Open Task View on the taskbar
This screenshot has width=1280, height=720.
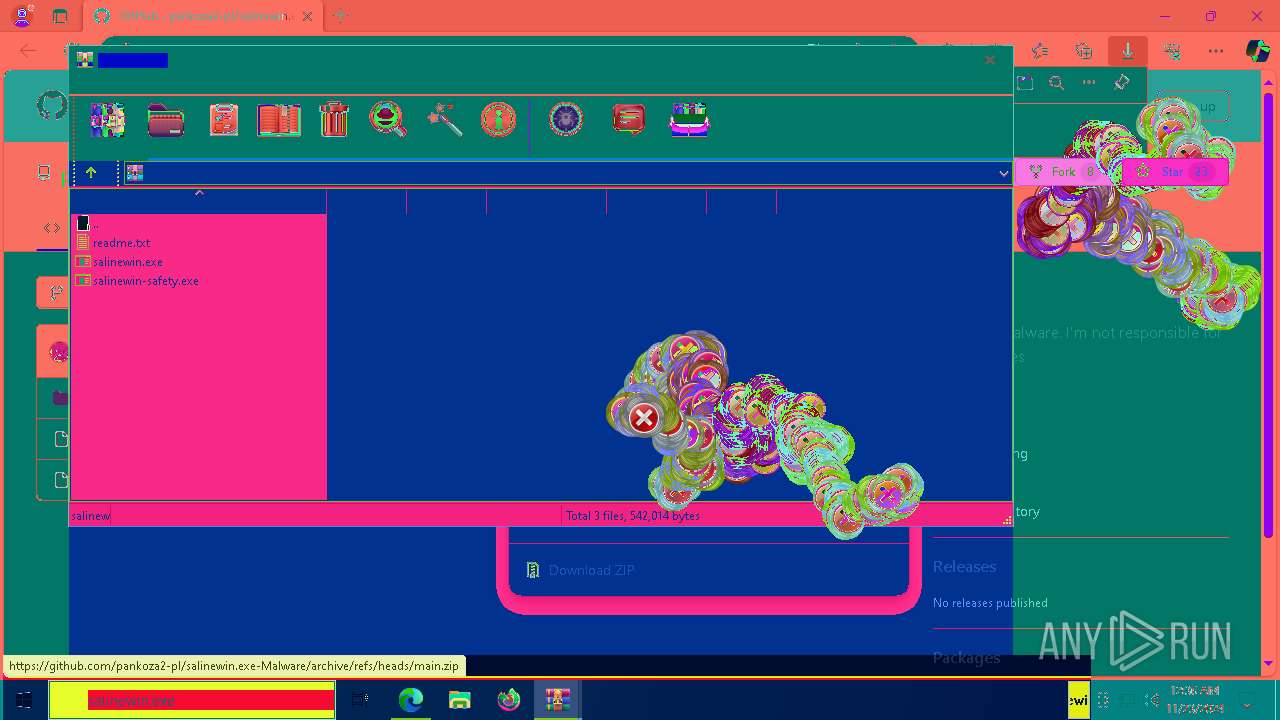361,700
